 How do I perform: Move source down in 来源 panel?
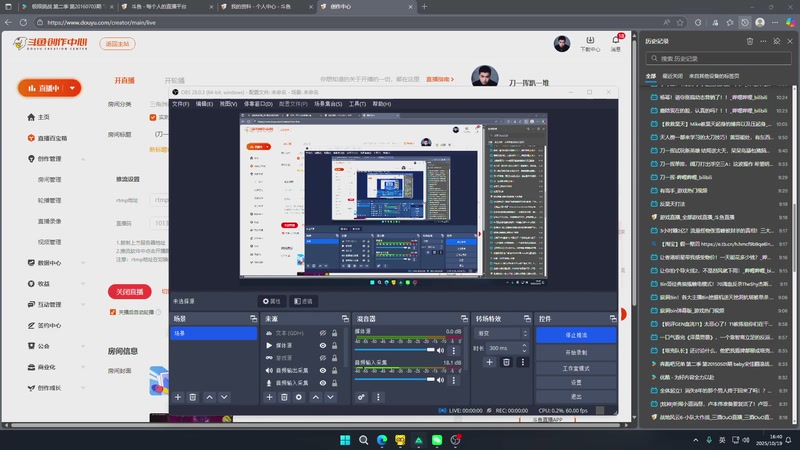[331, 397]
